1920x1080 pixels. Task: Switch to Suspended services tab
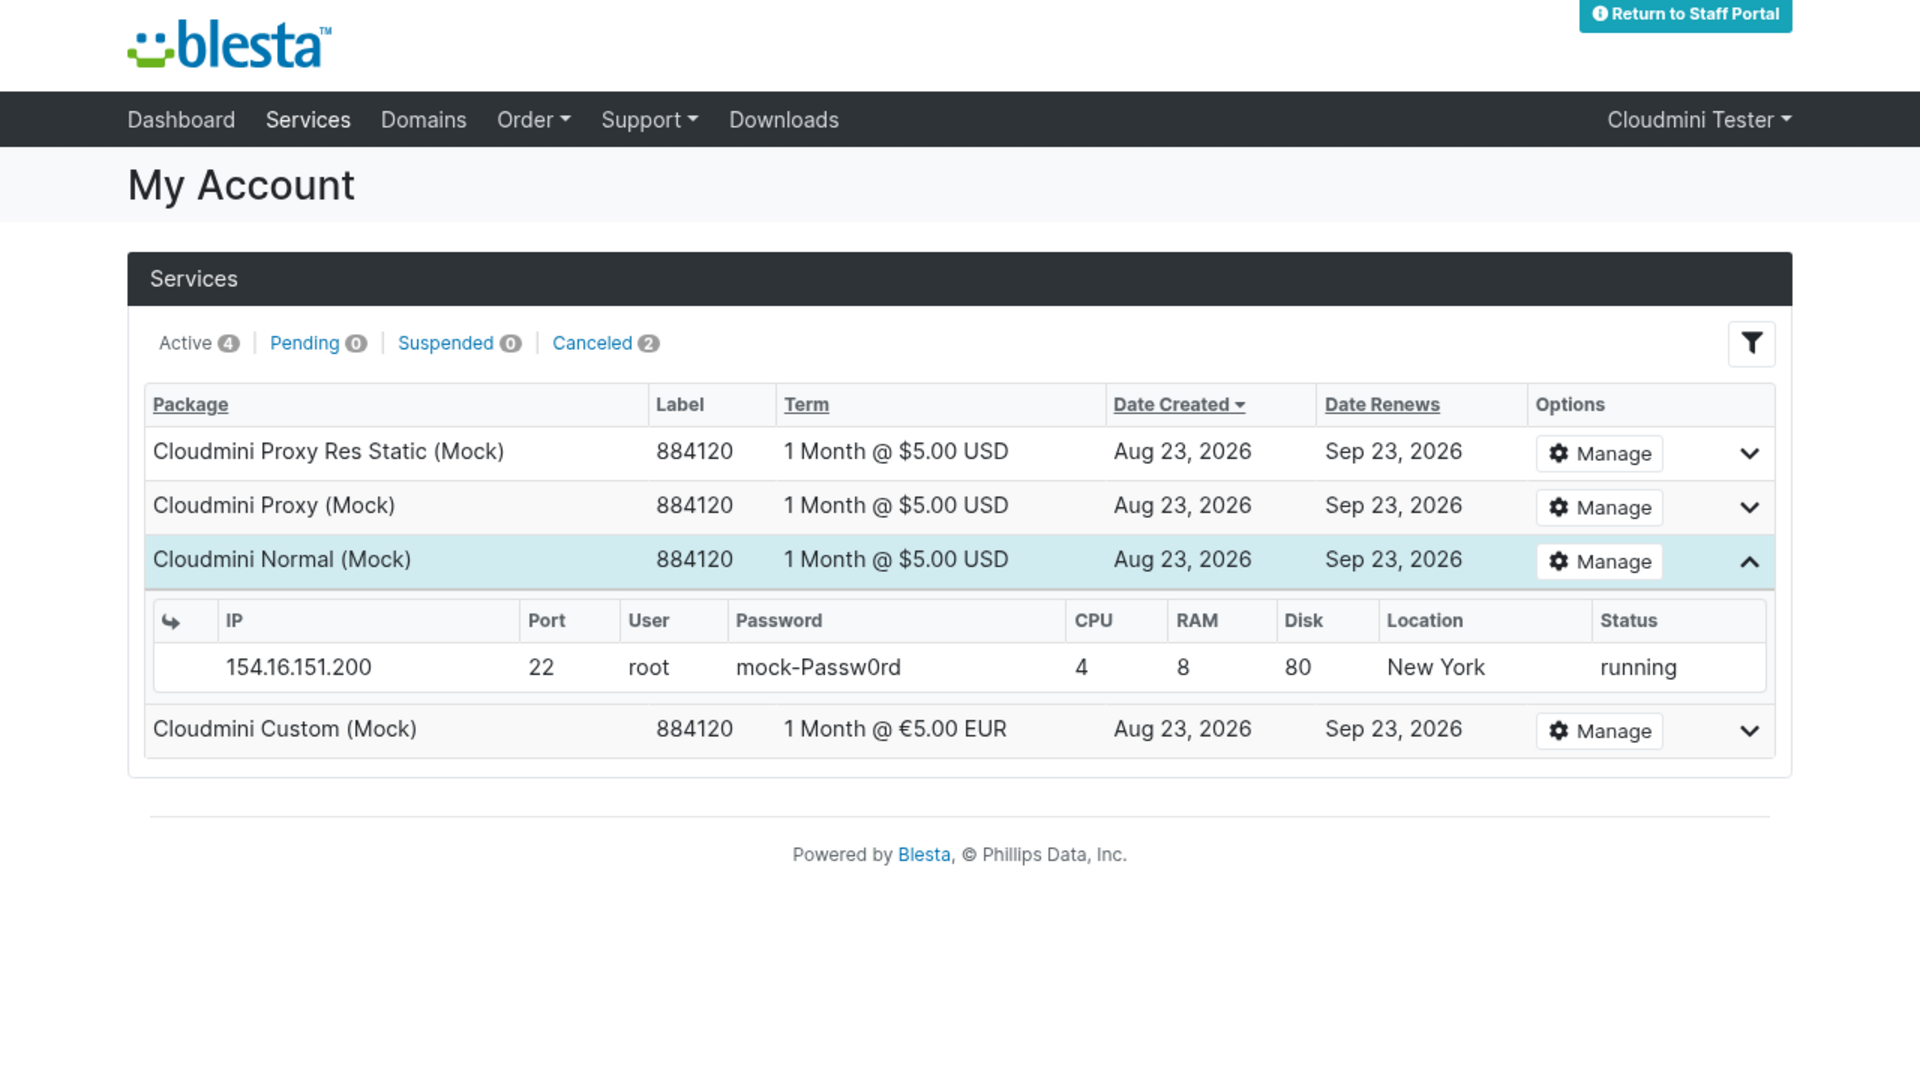[459, 343]
